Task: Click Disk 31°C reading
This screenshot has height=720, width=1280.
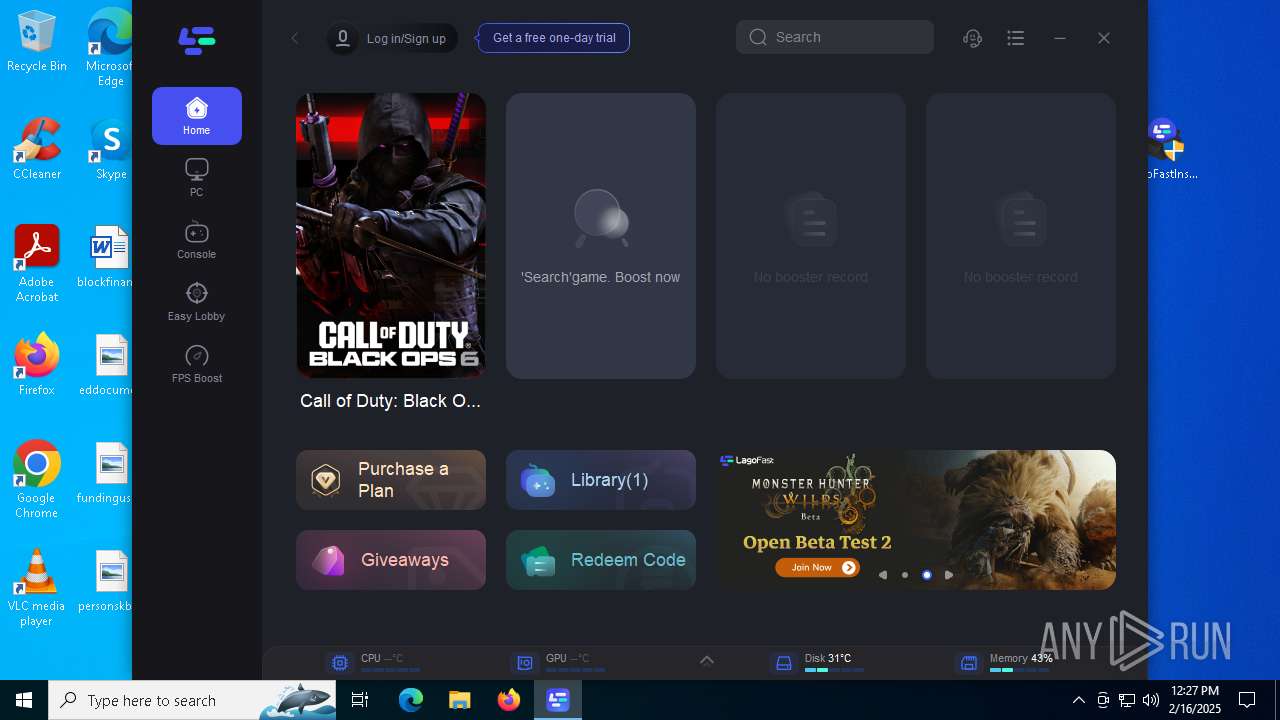Action: point(828,658)
